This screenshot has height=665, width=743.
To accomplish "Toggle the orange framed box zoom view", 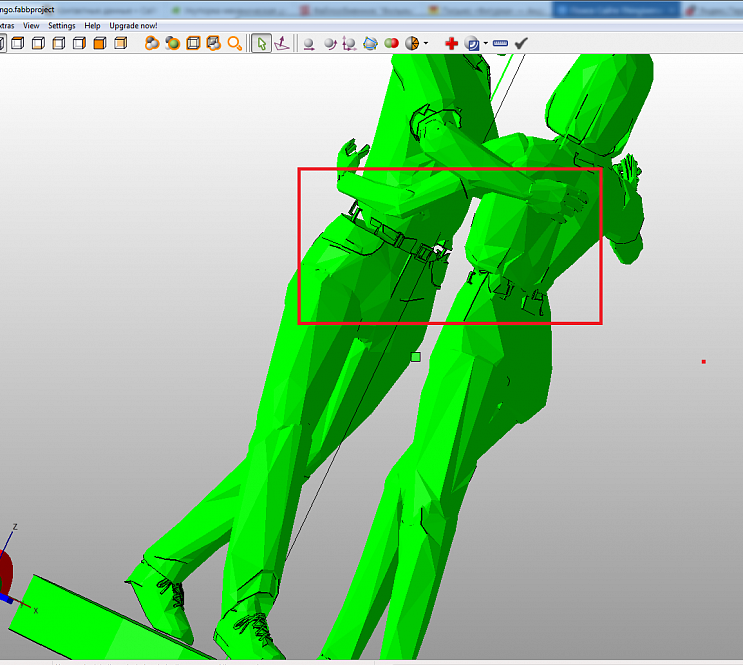I will click(x=193, y=44).
